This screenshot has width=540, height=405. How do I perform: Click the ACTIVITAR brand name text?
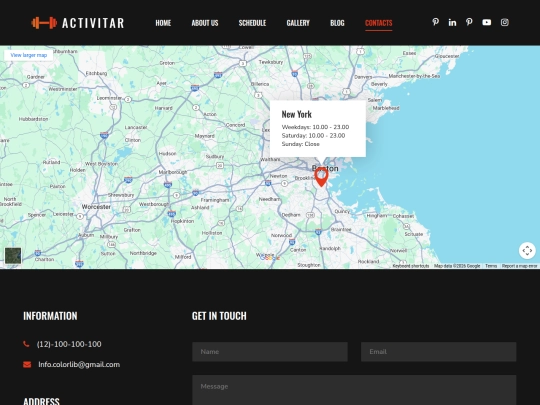coord(93,23)
